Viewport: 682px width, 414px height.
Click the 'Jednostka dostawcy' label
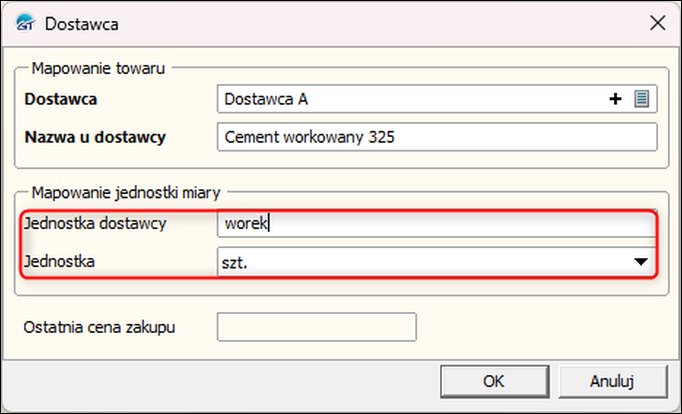pos(97,224)
